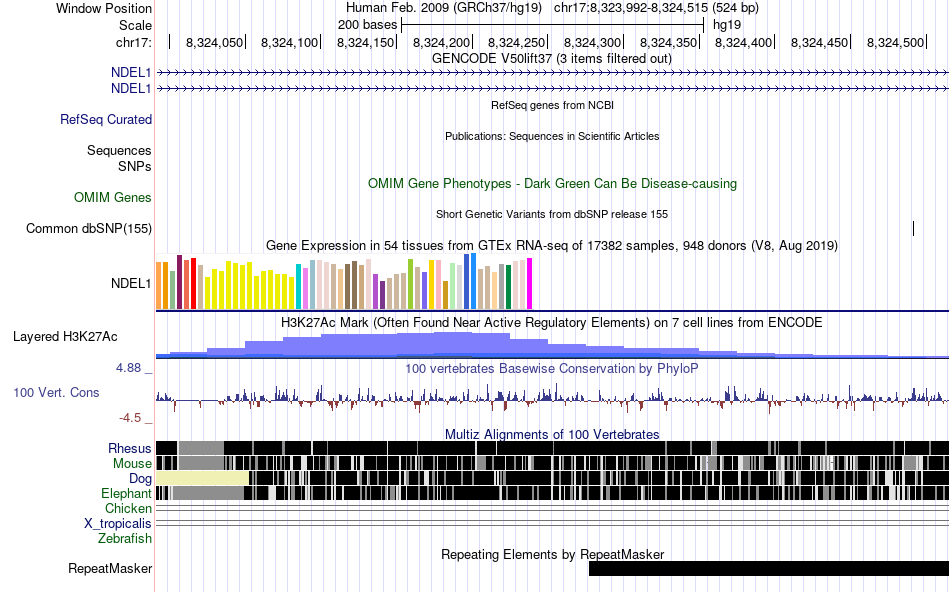Click the RefSeq genes from NCBI title
Image resolution: width=950 pixels, height=592 pixels.
pos(552,105)
